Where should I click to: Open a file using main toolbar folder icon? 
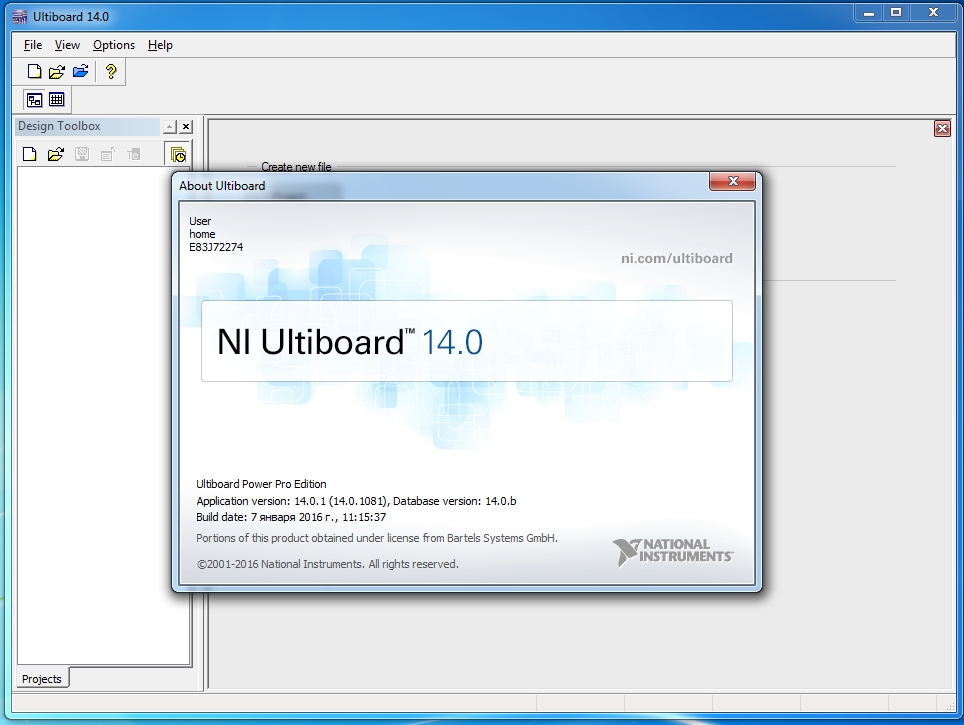pyautogui.click(x=57, y=71)
